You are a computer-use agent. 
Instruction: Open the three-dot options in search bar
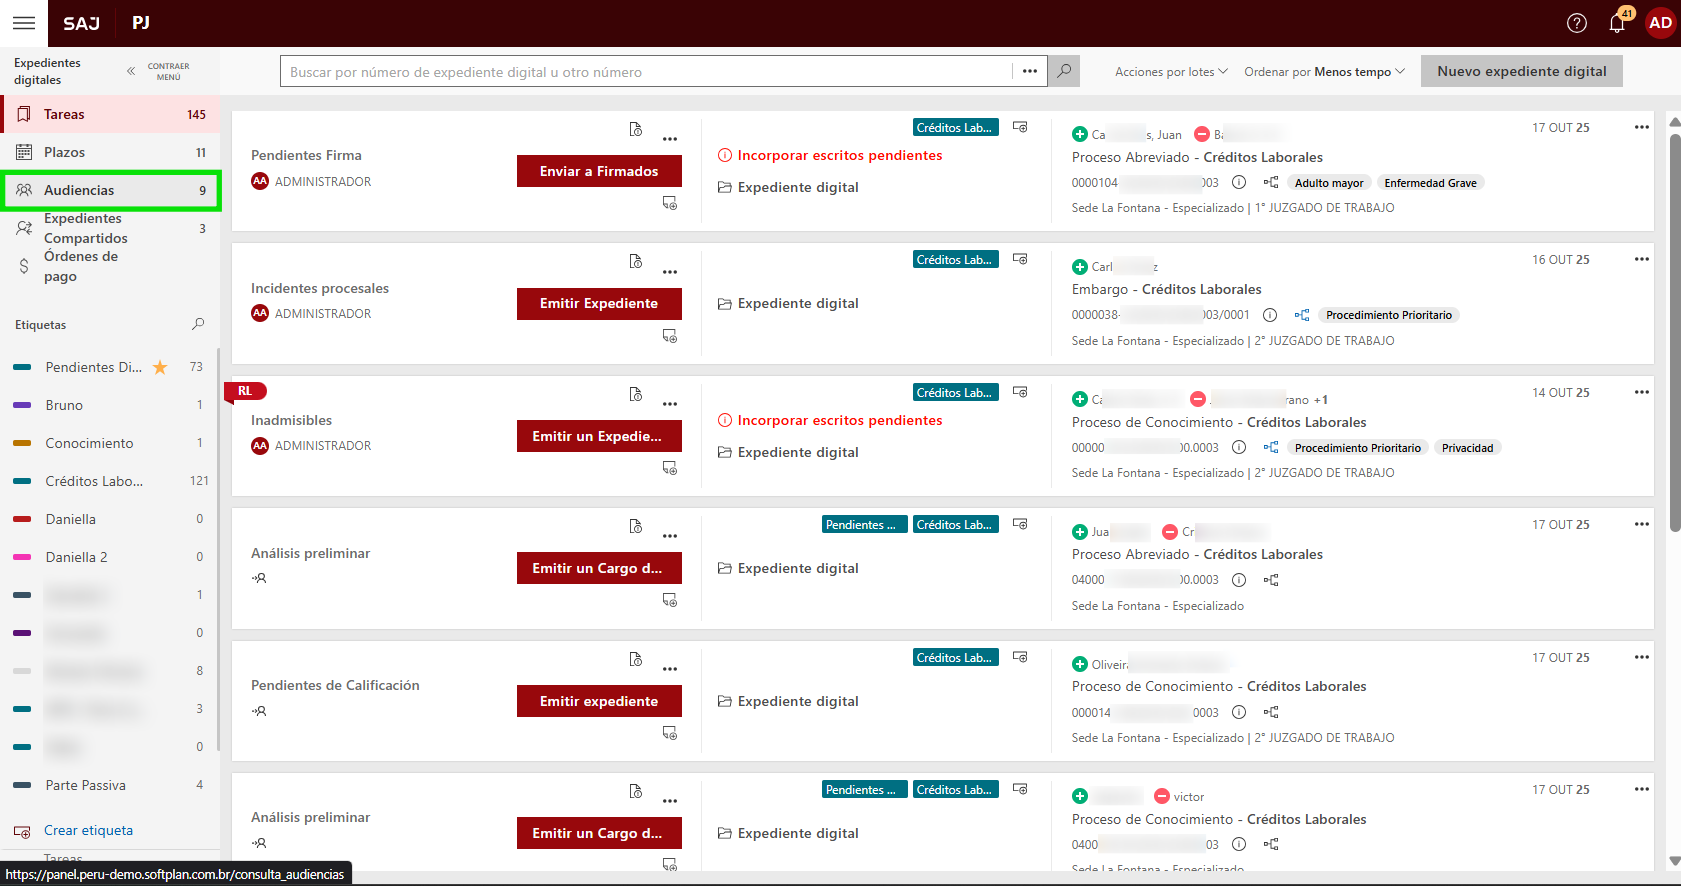pyautogui.click(x=1030, y=71)
